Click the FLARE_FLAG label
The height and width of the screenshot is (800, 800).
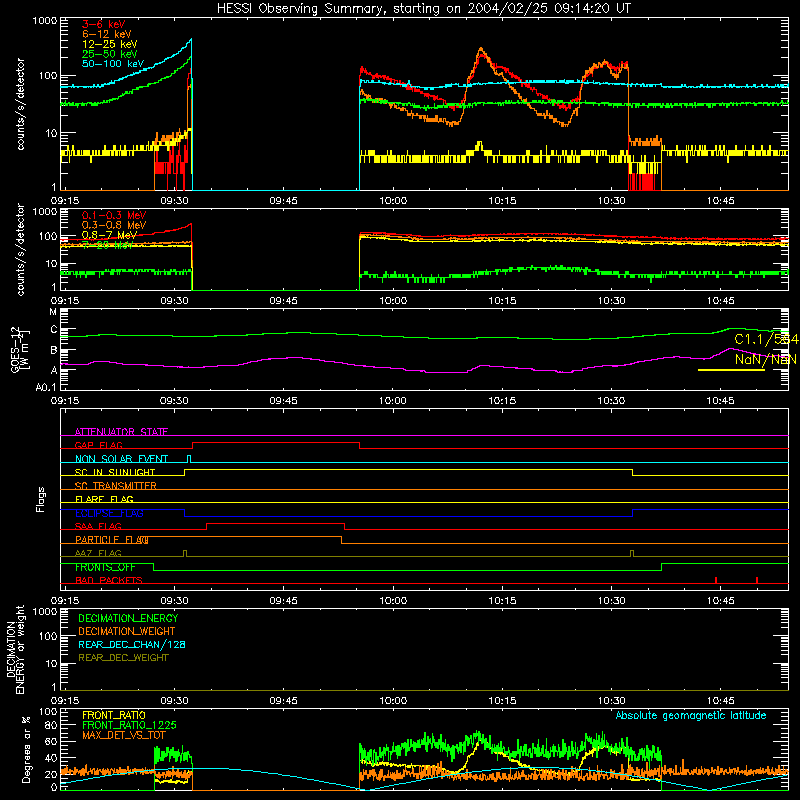tap(104, 499)
